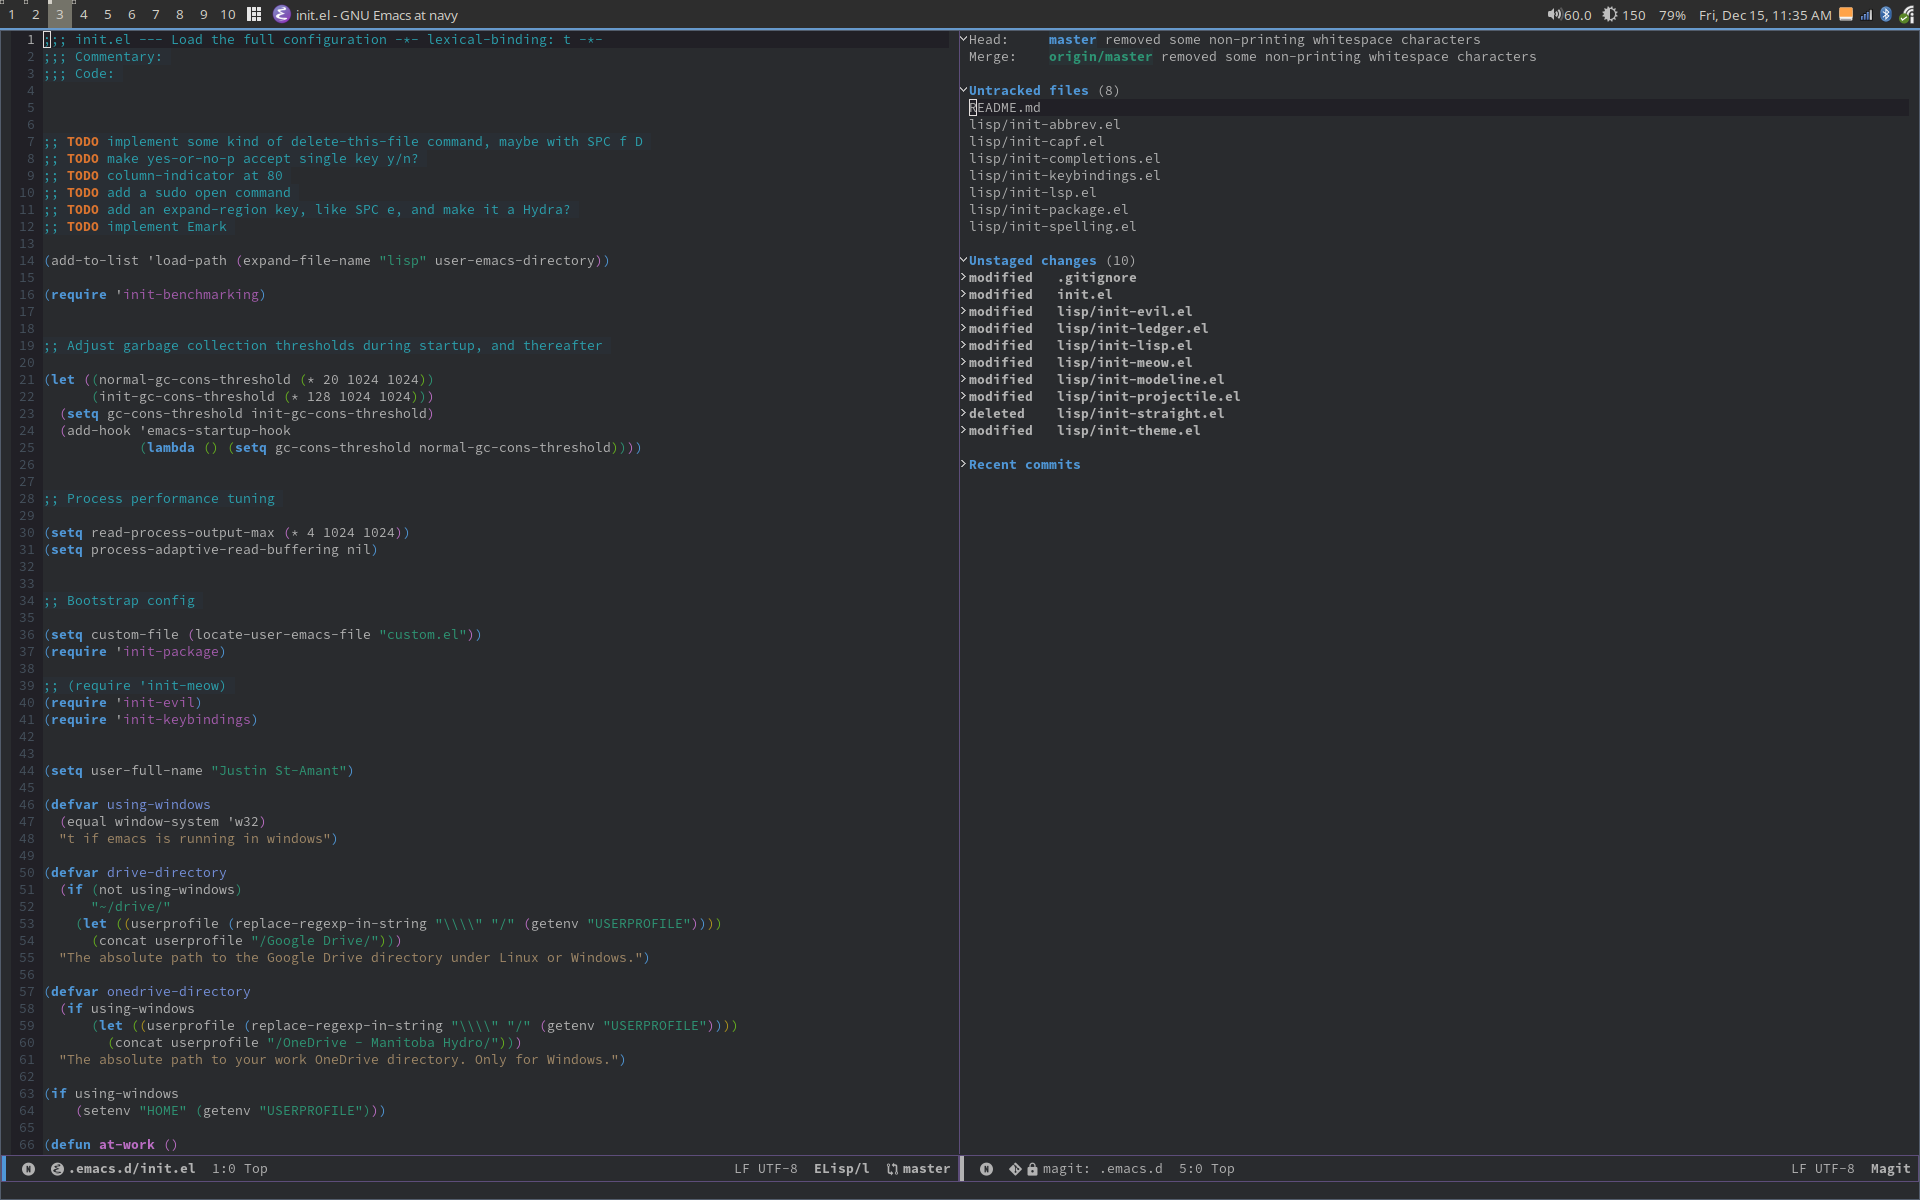Switch to workspace 10
Viewport: 1920px width, 1200px height.
click(x=227, y=14)
